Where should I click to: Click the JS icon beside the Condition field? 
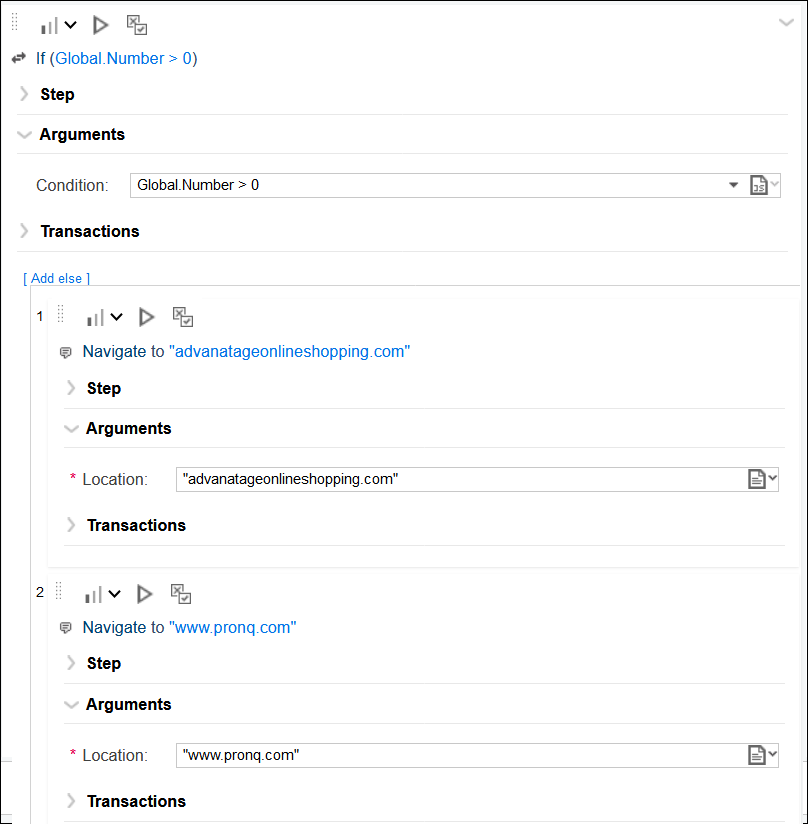(x=759, y=185)
